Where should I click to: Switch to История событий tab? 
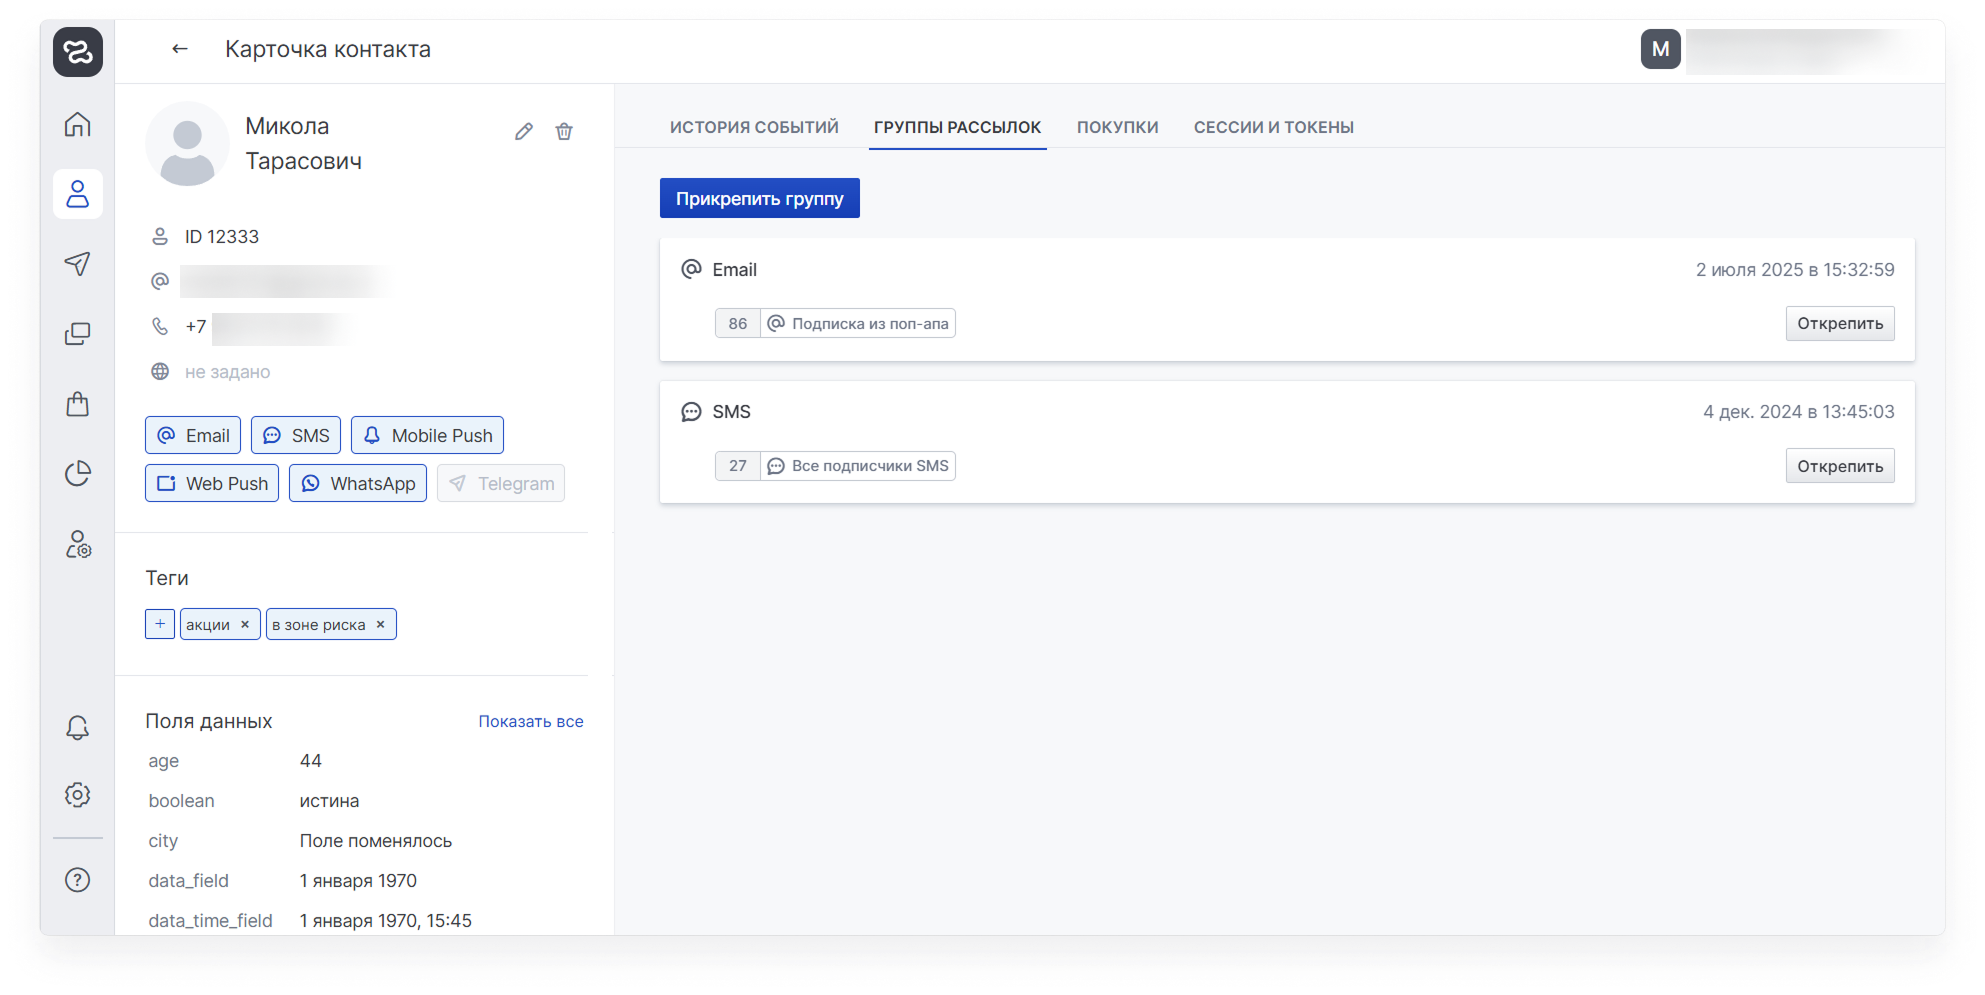754,127
